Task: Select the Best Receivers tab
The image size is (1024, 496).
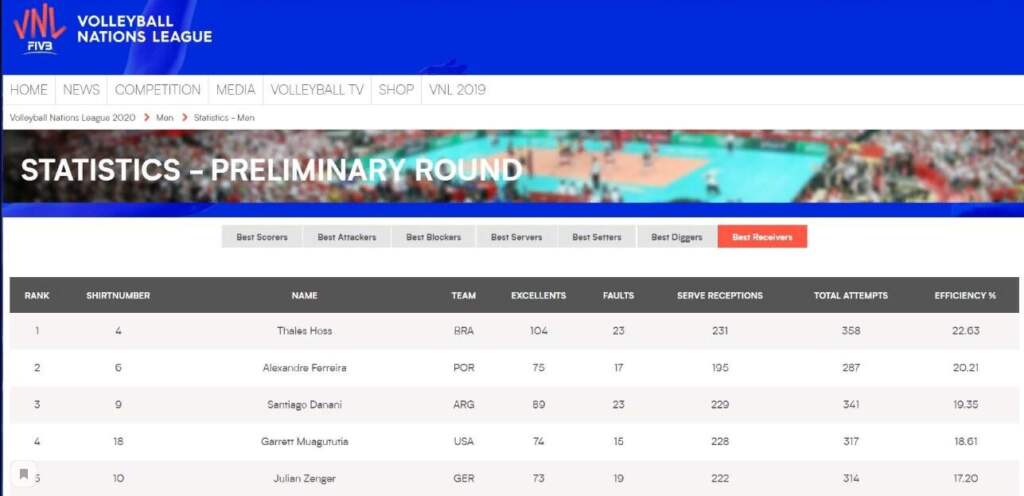Action: click(761, 237)
